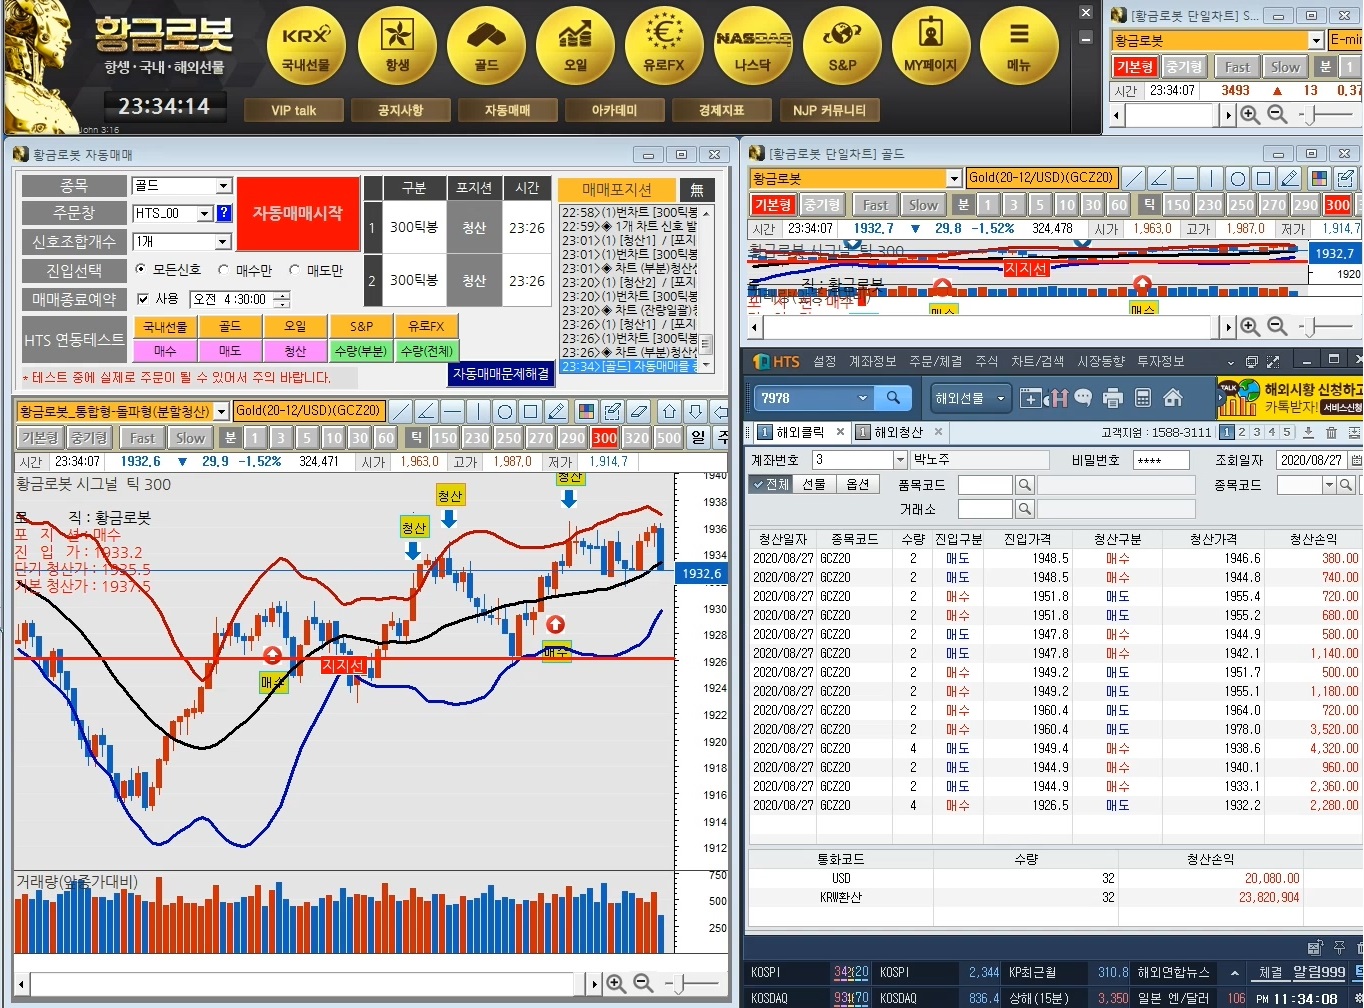Click the up arrow icon in main chart toolbar
The height and width of the screenshot is (1008, 1364).
669,411
